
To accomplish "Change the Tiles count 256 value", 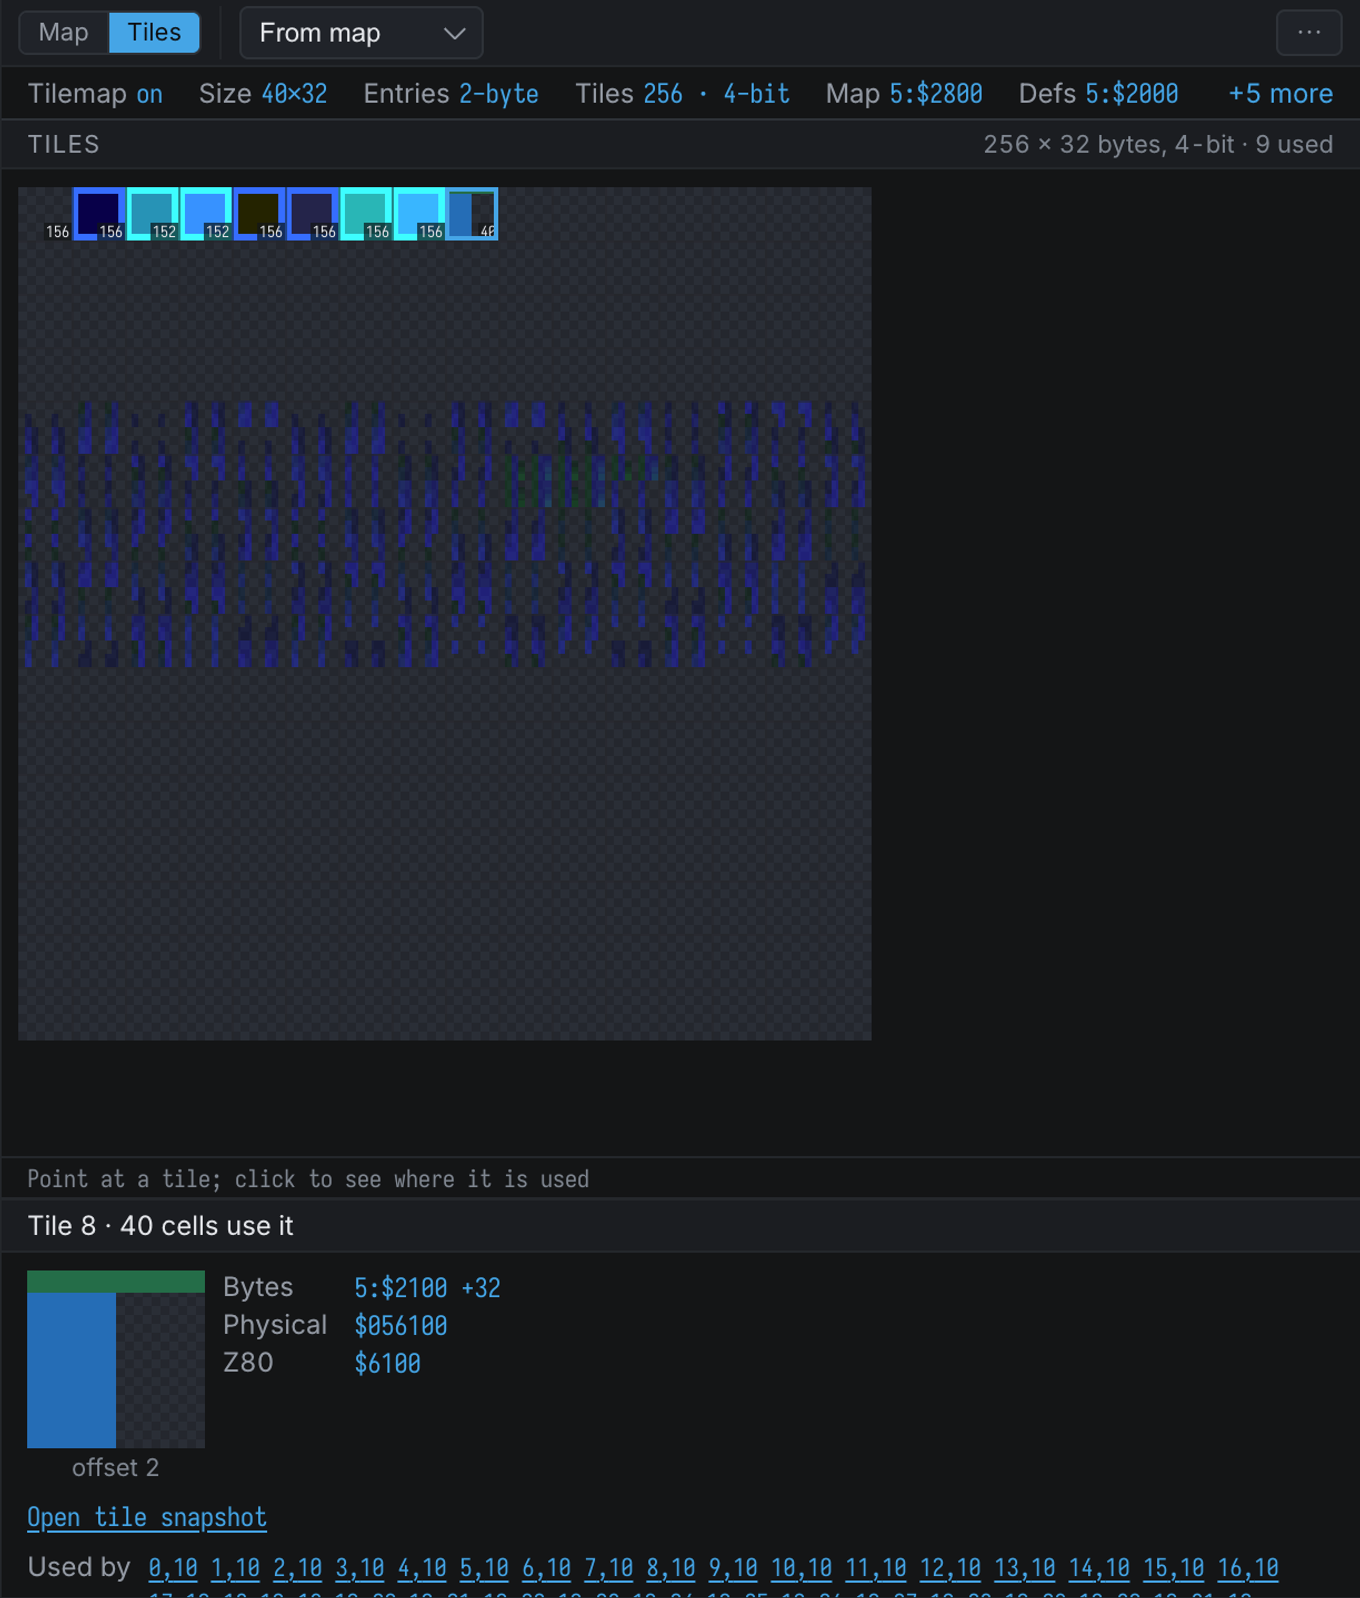I will click(x=663, y=94).
